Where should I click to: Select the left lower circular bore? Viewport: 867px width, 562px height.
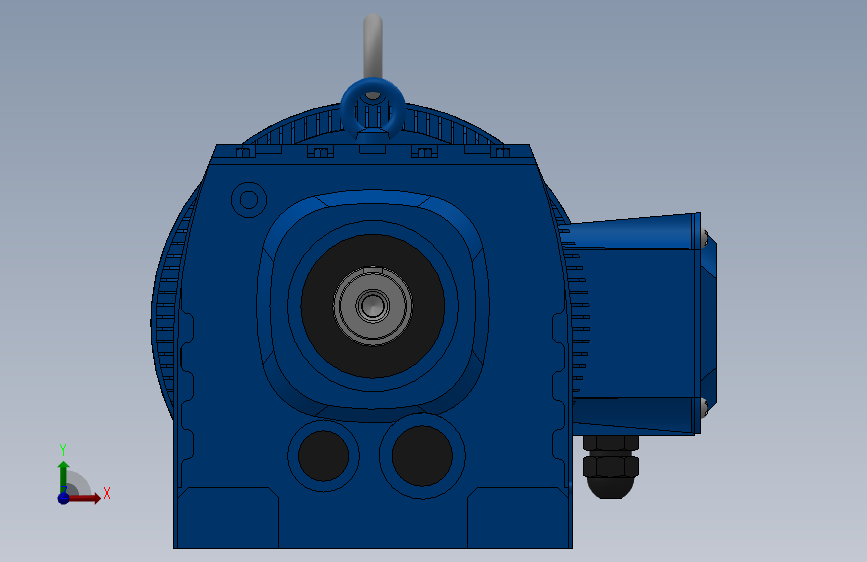tap(323, 456)
